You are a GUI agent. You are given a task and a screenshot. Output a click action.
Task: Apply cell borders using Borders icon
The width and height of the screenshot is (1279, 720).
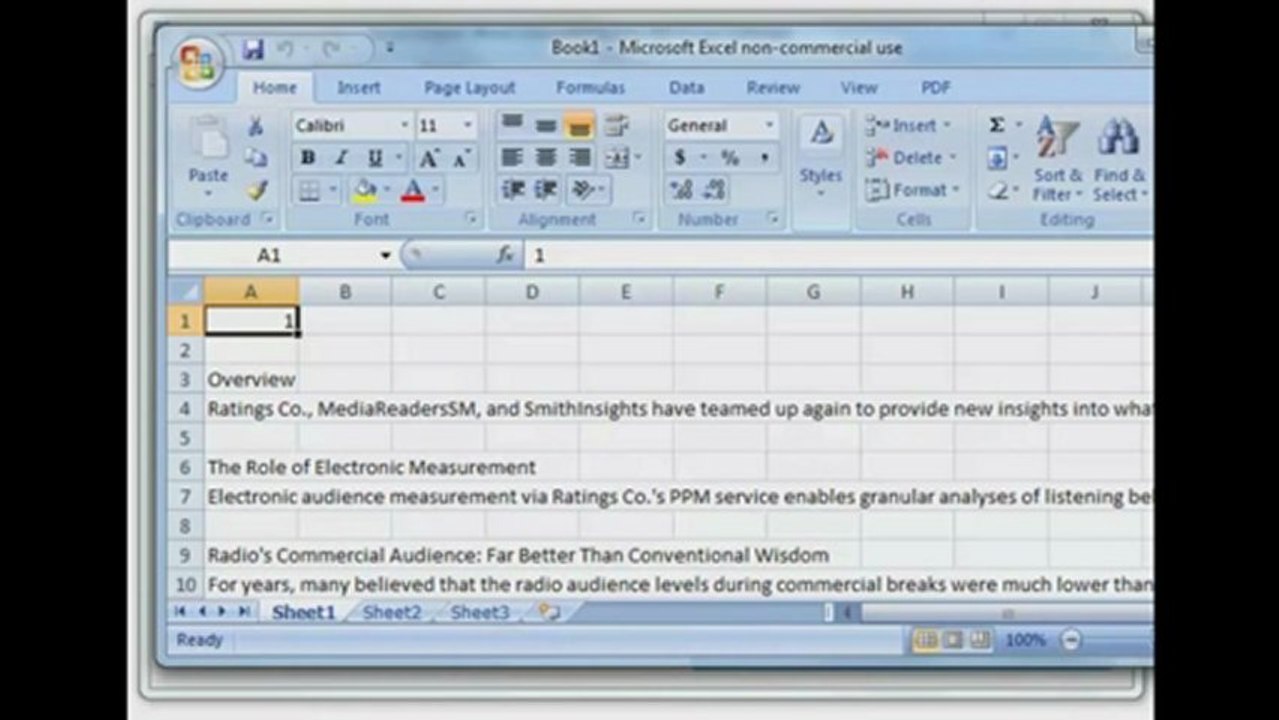pyautogui.click(x=310, y=190)
